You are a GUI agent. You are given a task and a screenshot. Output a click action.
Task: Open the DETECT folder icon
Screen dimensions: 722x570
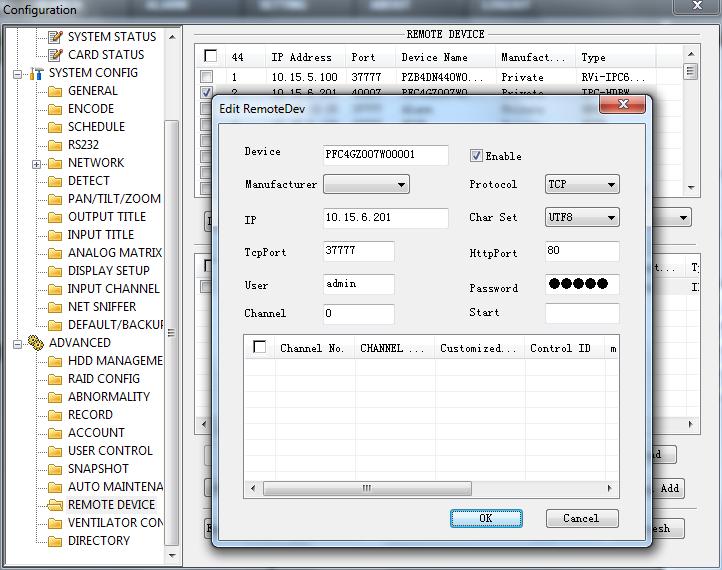tap(55, 181)
